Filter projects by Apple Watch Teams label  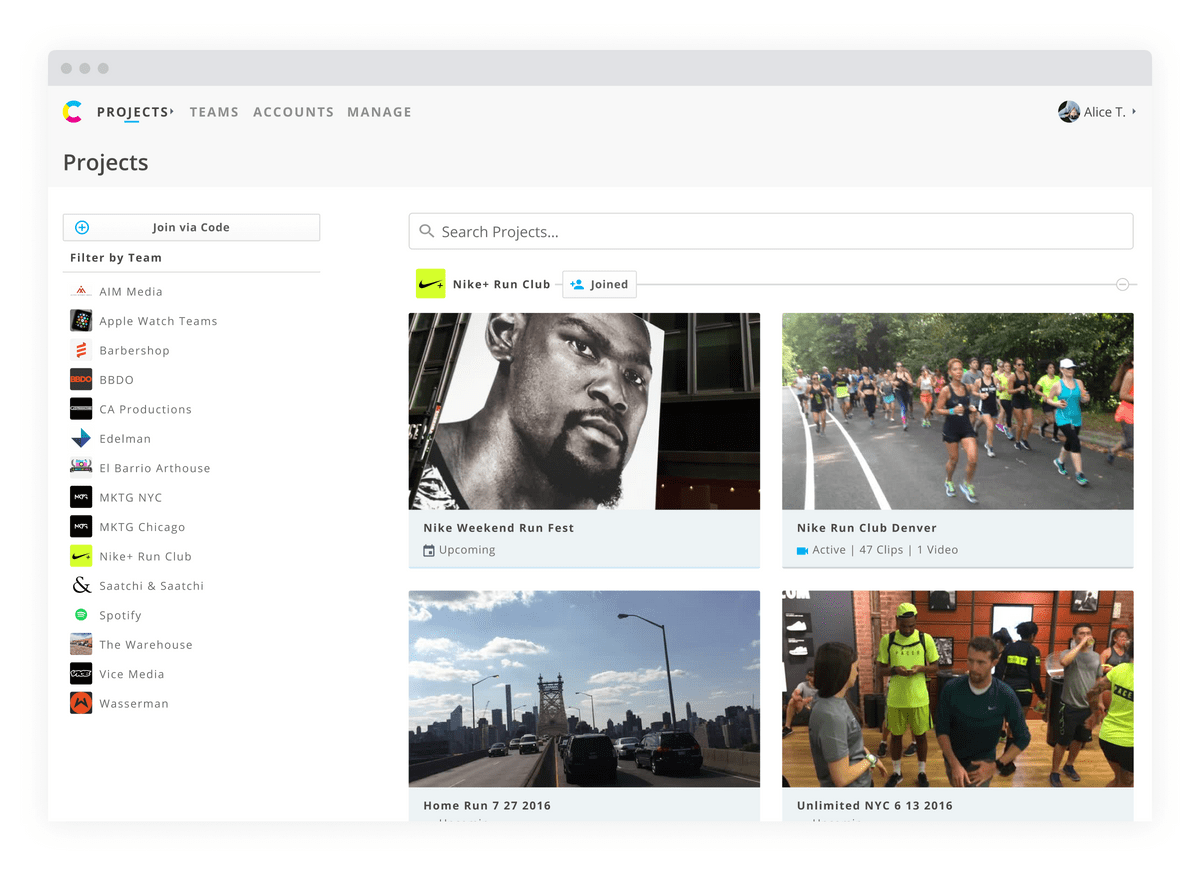(x=158, y=321)
